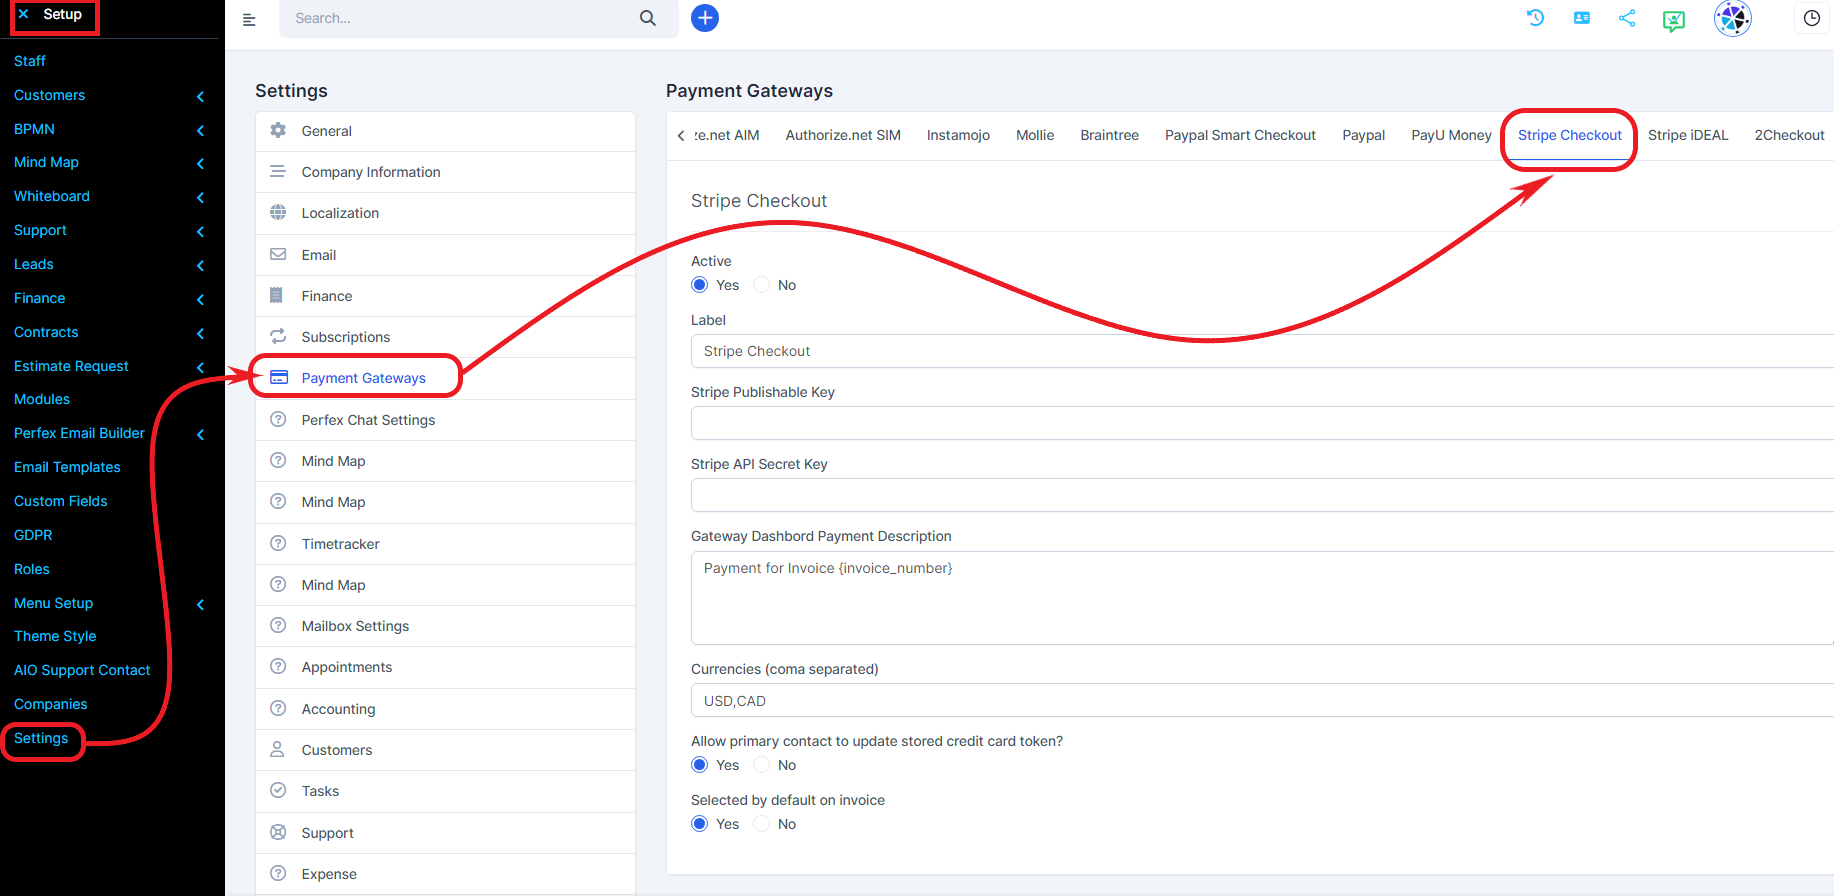Open the Stripe iDEAL tab

click(1688, 135)
